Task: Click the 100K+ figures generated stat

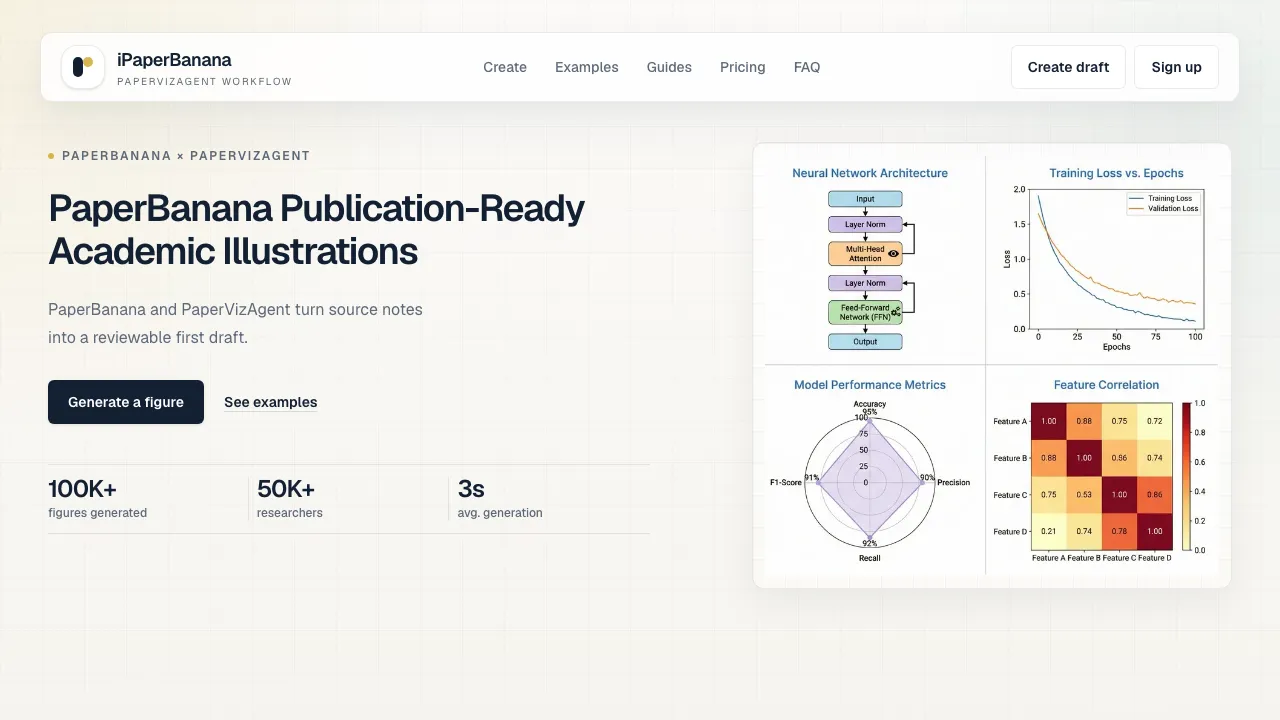Action: pyautogui.click(x=98, y=499)
